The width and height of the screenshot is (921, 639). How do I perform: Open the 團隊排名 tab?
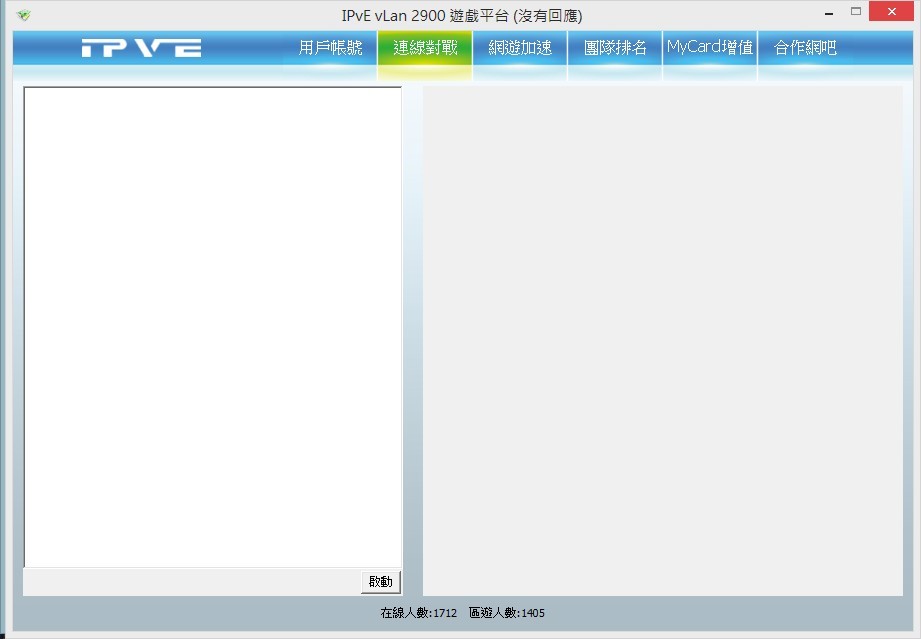click(615, 48)
